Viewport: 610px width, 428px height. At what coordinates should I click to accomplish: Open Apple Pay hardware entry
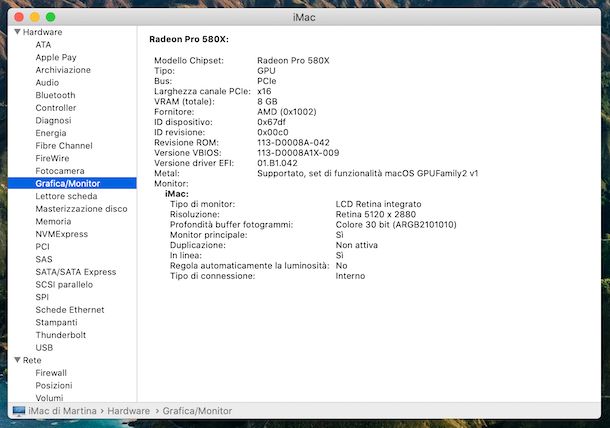click(56, 58)
